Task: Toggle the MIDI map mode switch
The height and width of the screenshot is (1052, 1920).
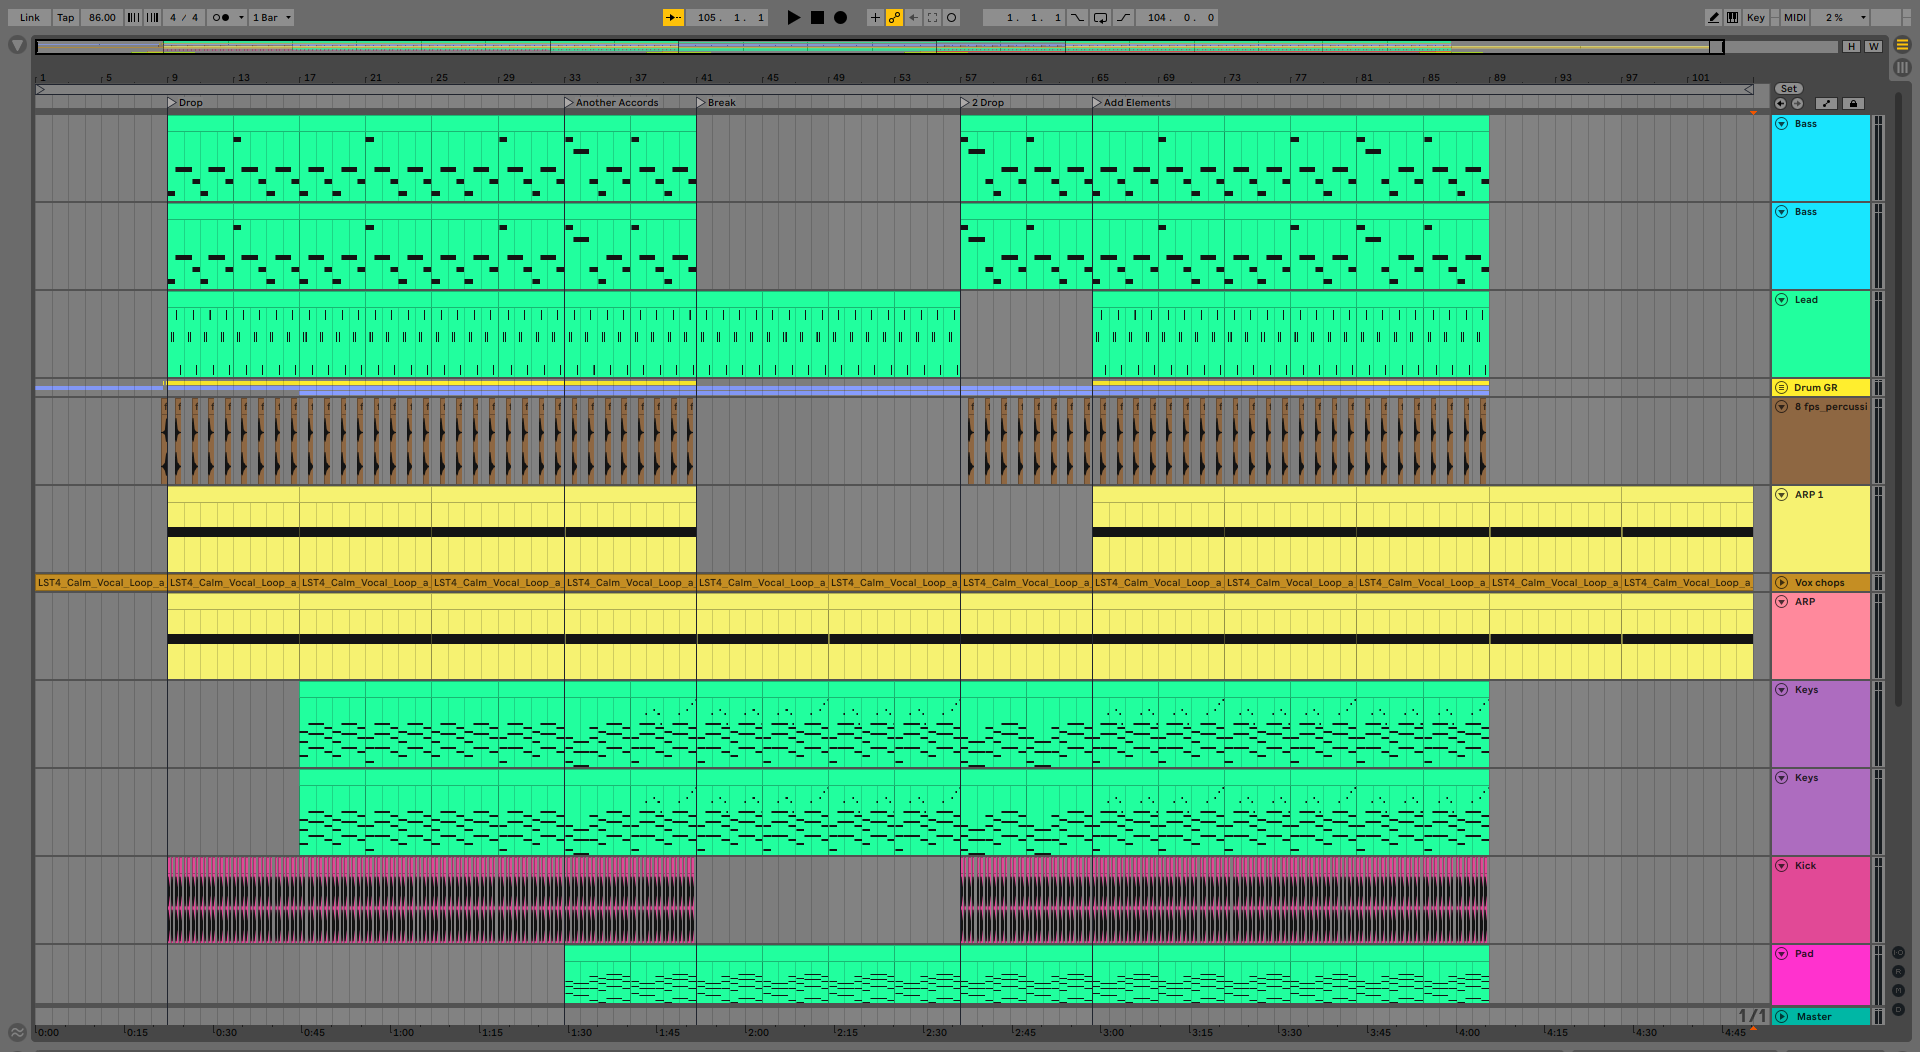Action: coord(1795,17)
